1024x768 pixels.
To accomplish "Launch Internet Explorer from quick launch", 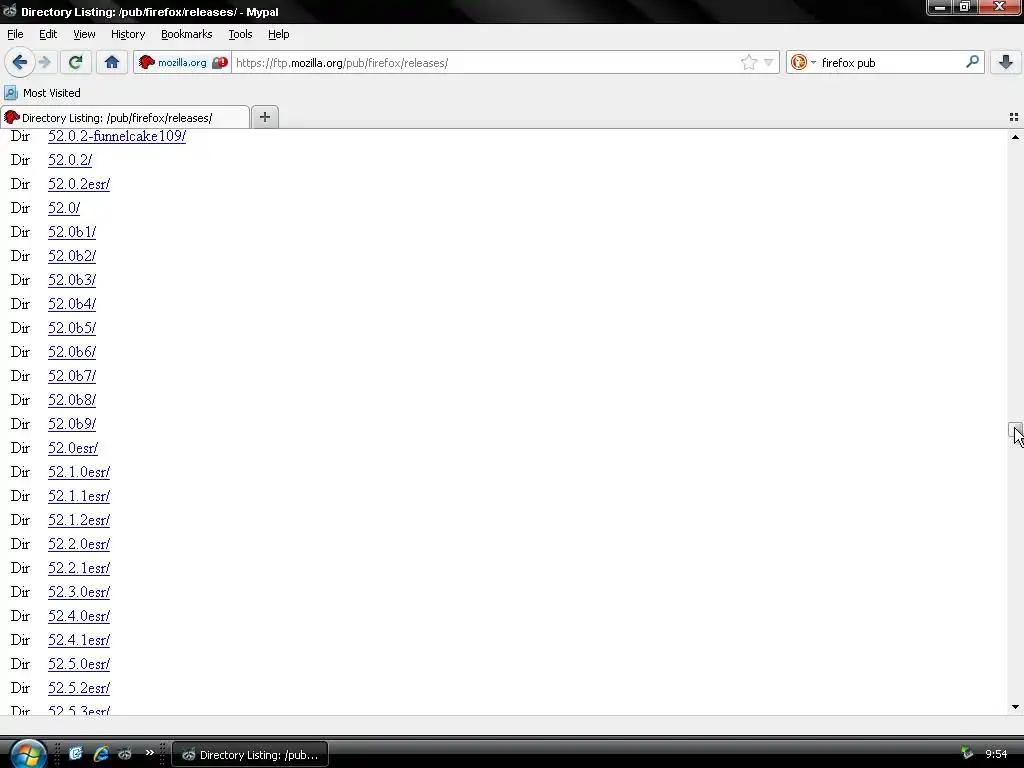I will 101,754.
